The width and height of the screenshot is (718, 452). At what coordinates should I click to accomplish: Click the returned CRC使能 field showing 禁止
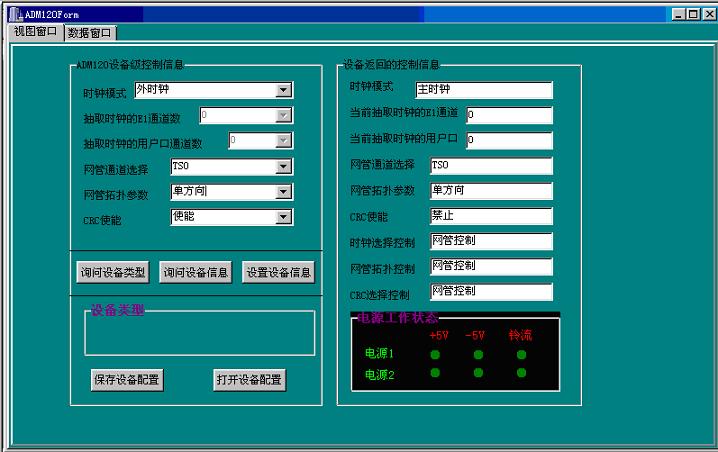(x=490, y=216)
